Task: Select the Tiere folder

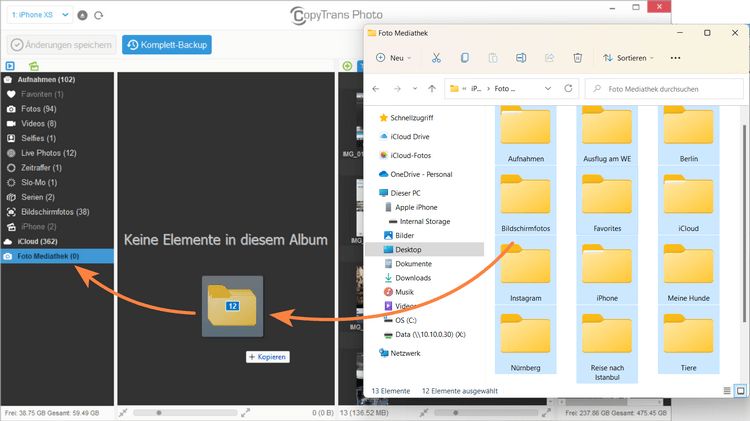Action: (x=688, y=340)
